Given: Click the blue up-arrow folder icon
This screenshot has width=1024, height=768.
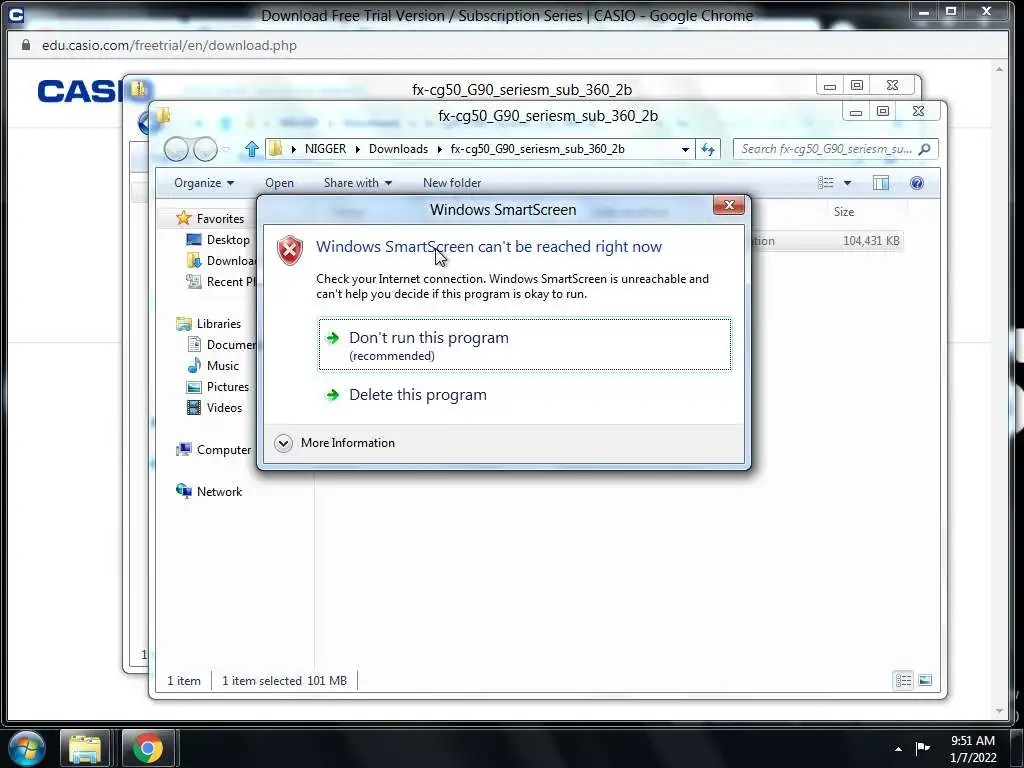Looking at the screenshot, I should click(x=251, y=150).
